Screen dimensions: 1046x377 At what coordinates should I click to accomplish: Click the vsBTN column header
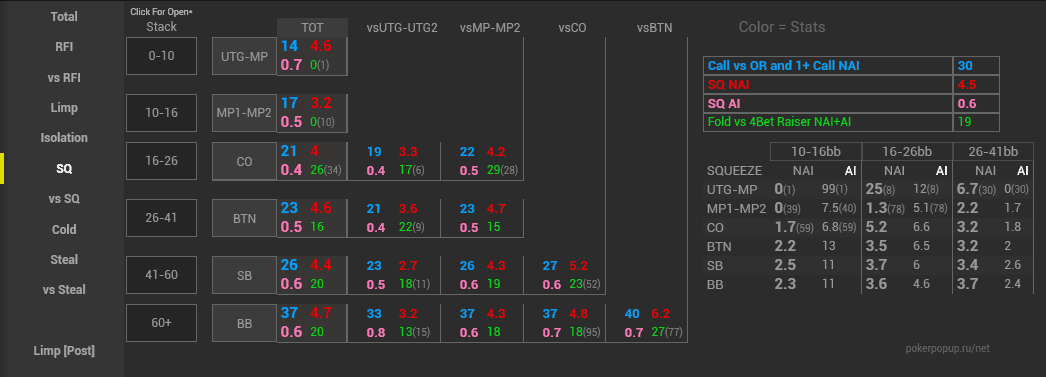click(654, 27)
